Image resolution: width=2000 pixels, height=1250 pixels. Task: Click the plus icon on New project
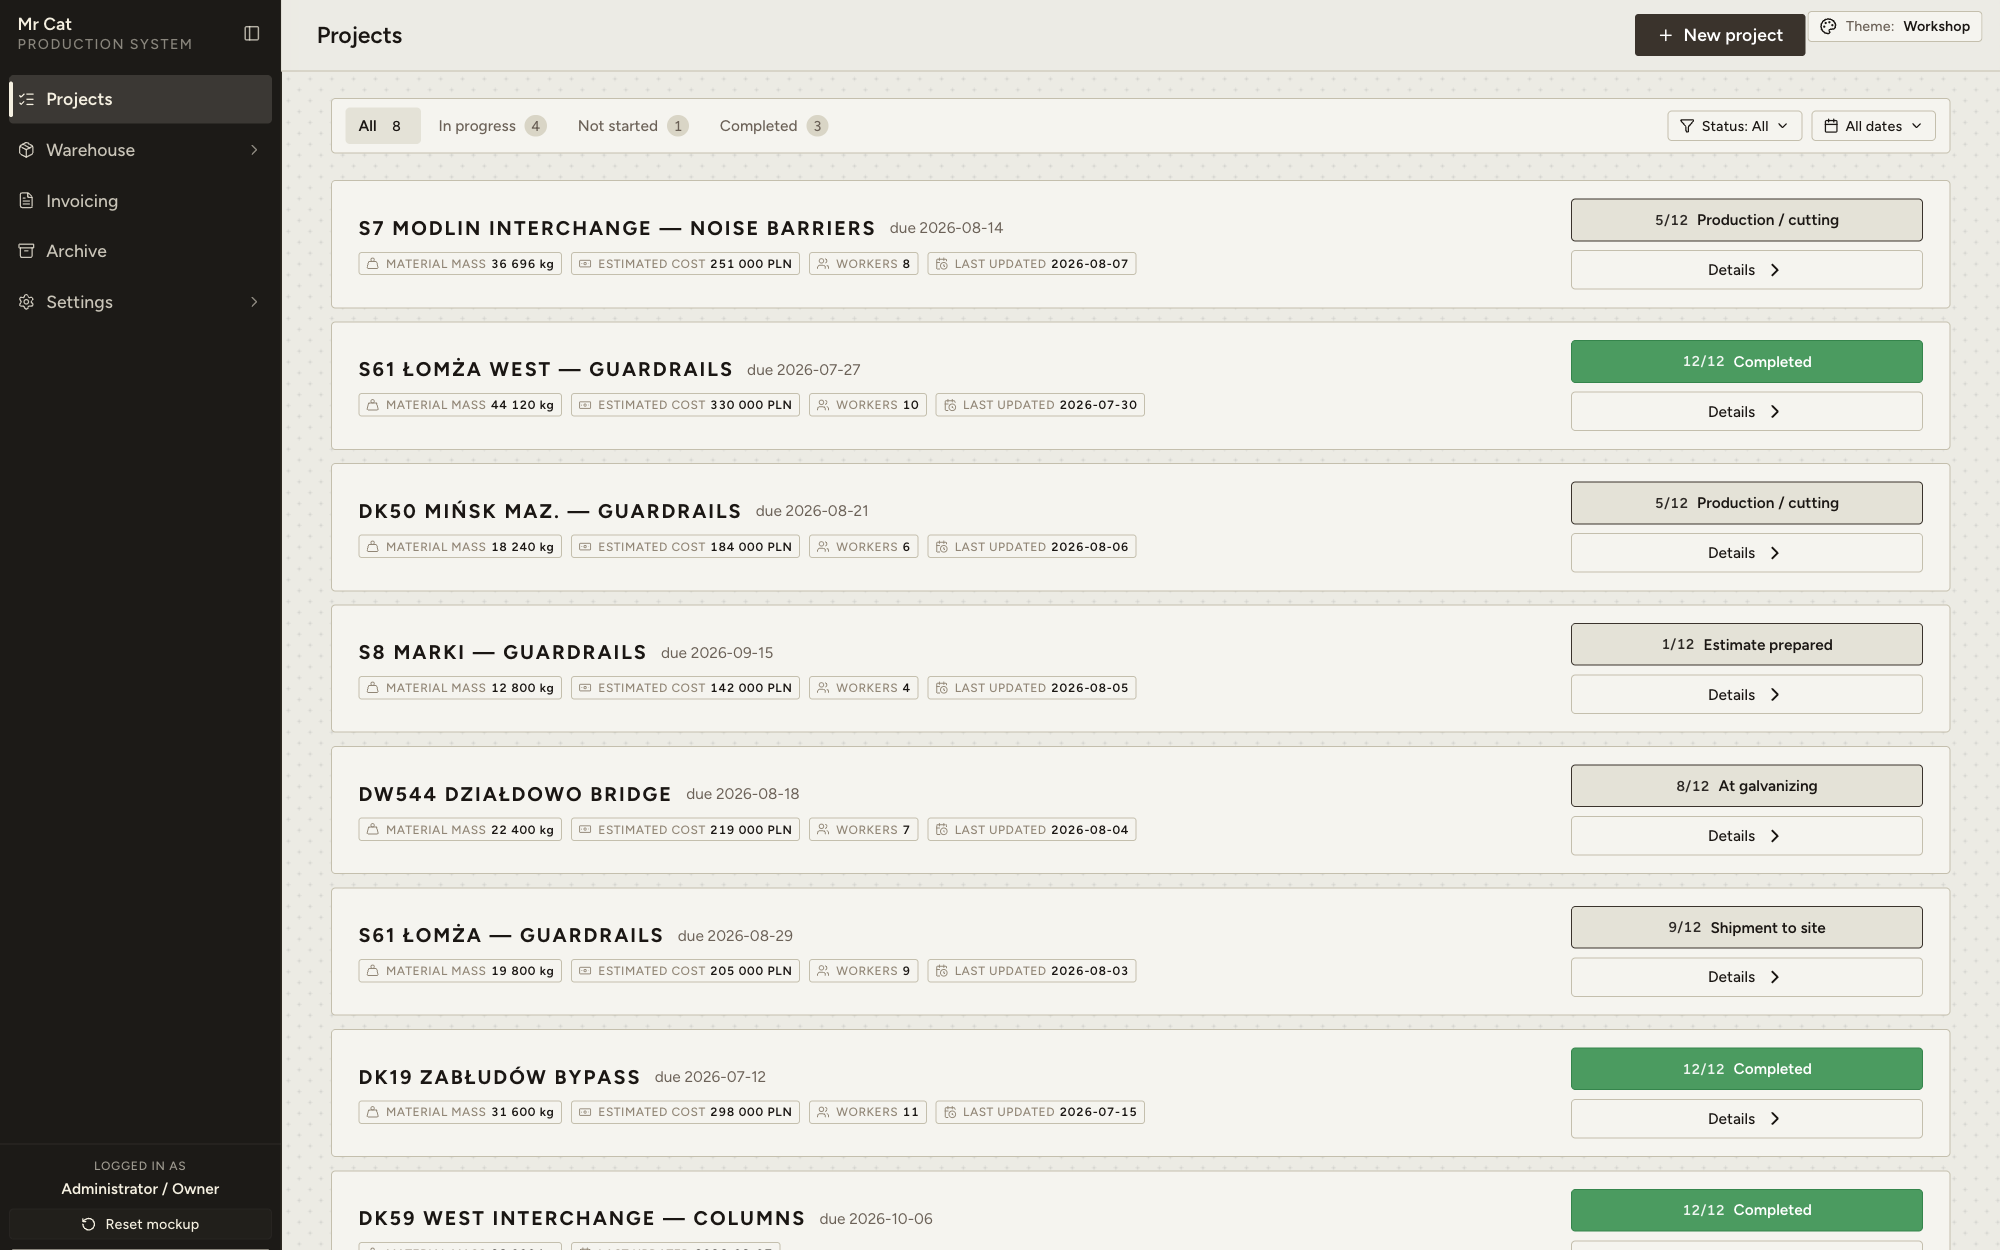(1665, 35)
